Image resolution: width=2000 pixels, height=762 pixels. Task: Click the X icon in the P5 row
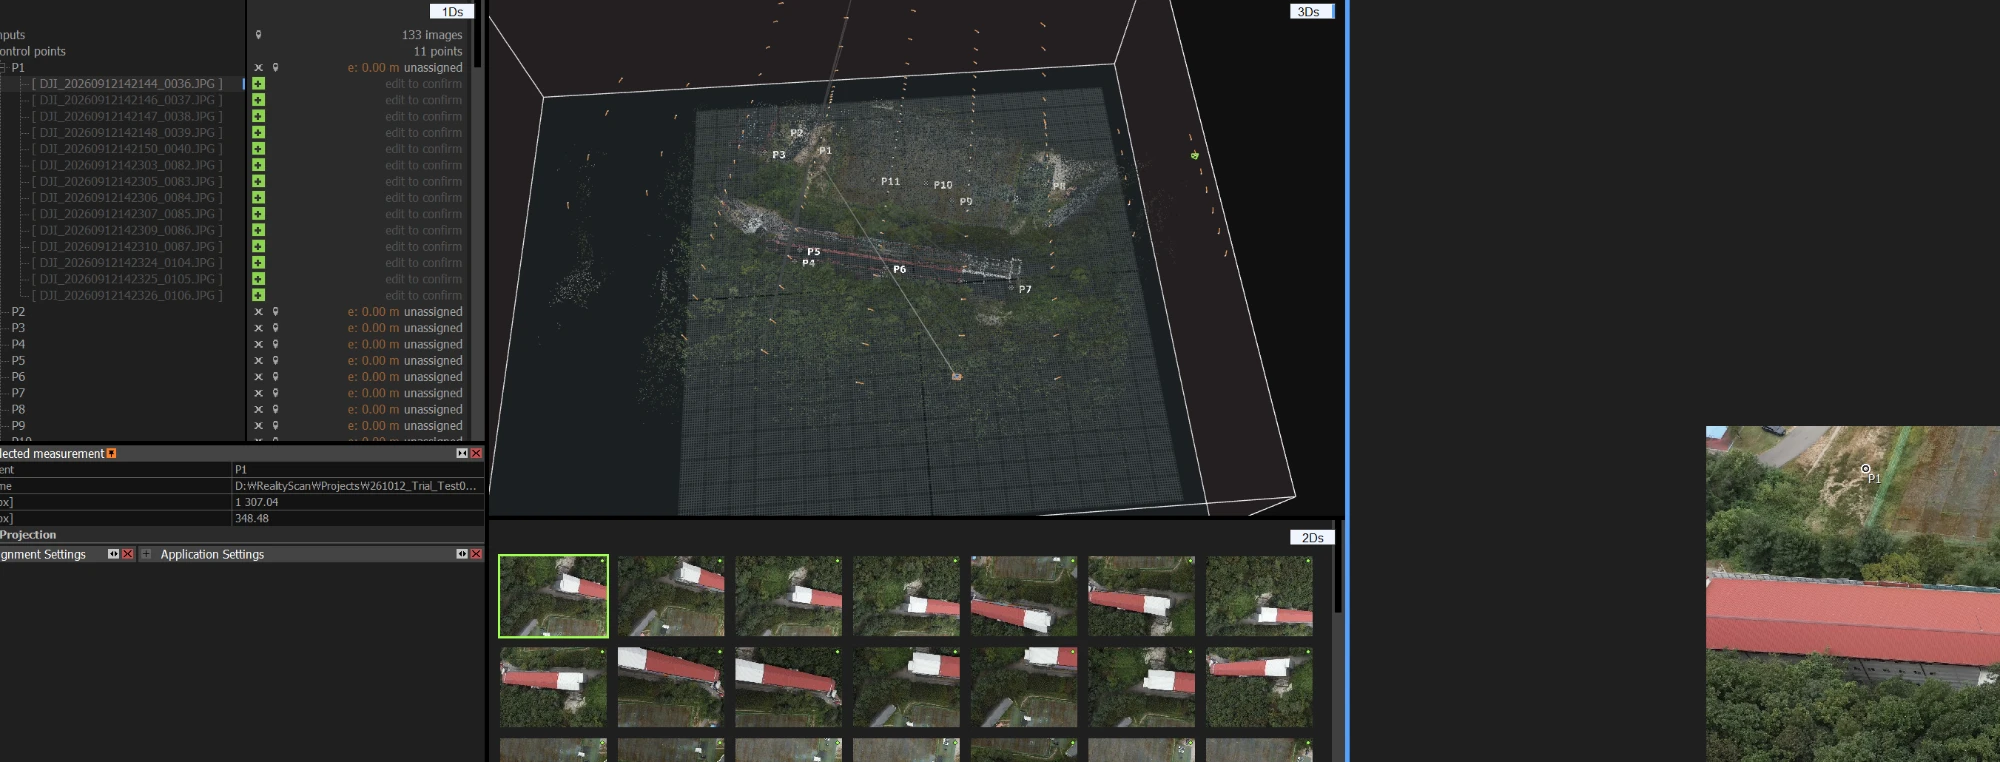click(x=258, y=361)
